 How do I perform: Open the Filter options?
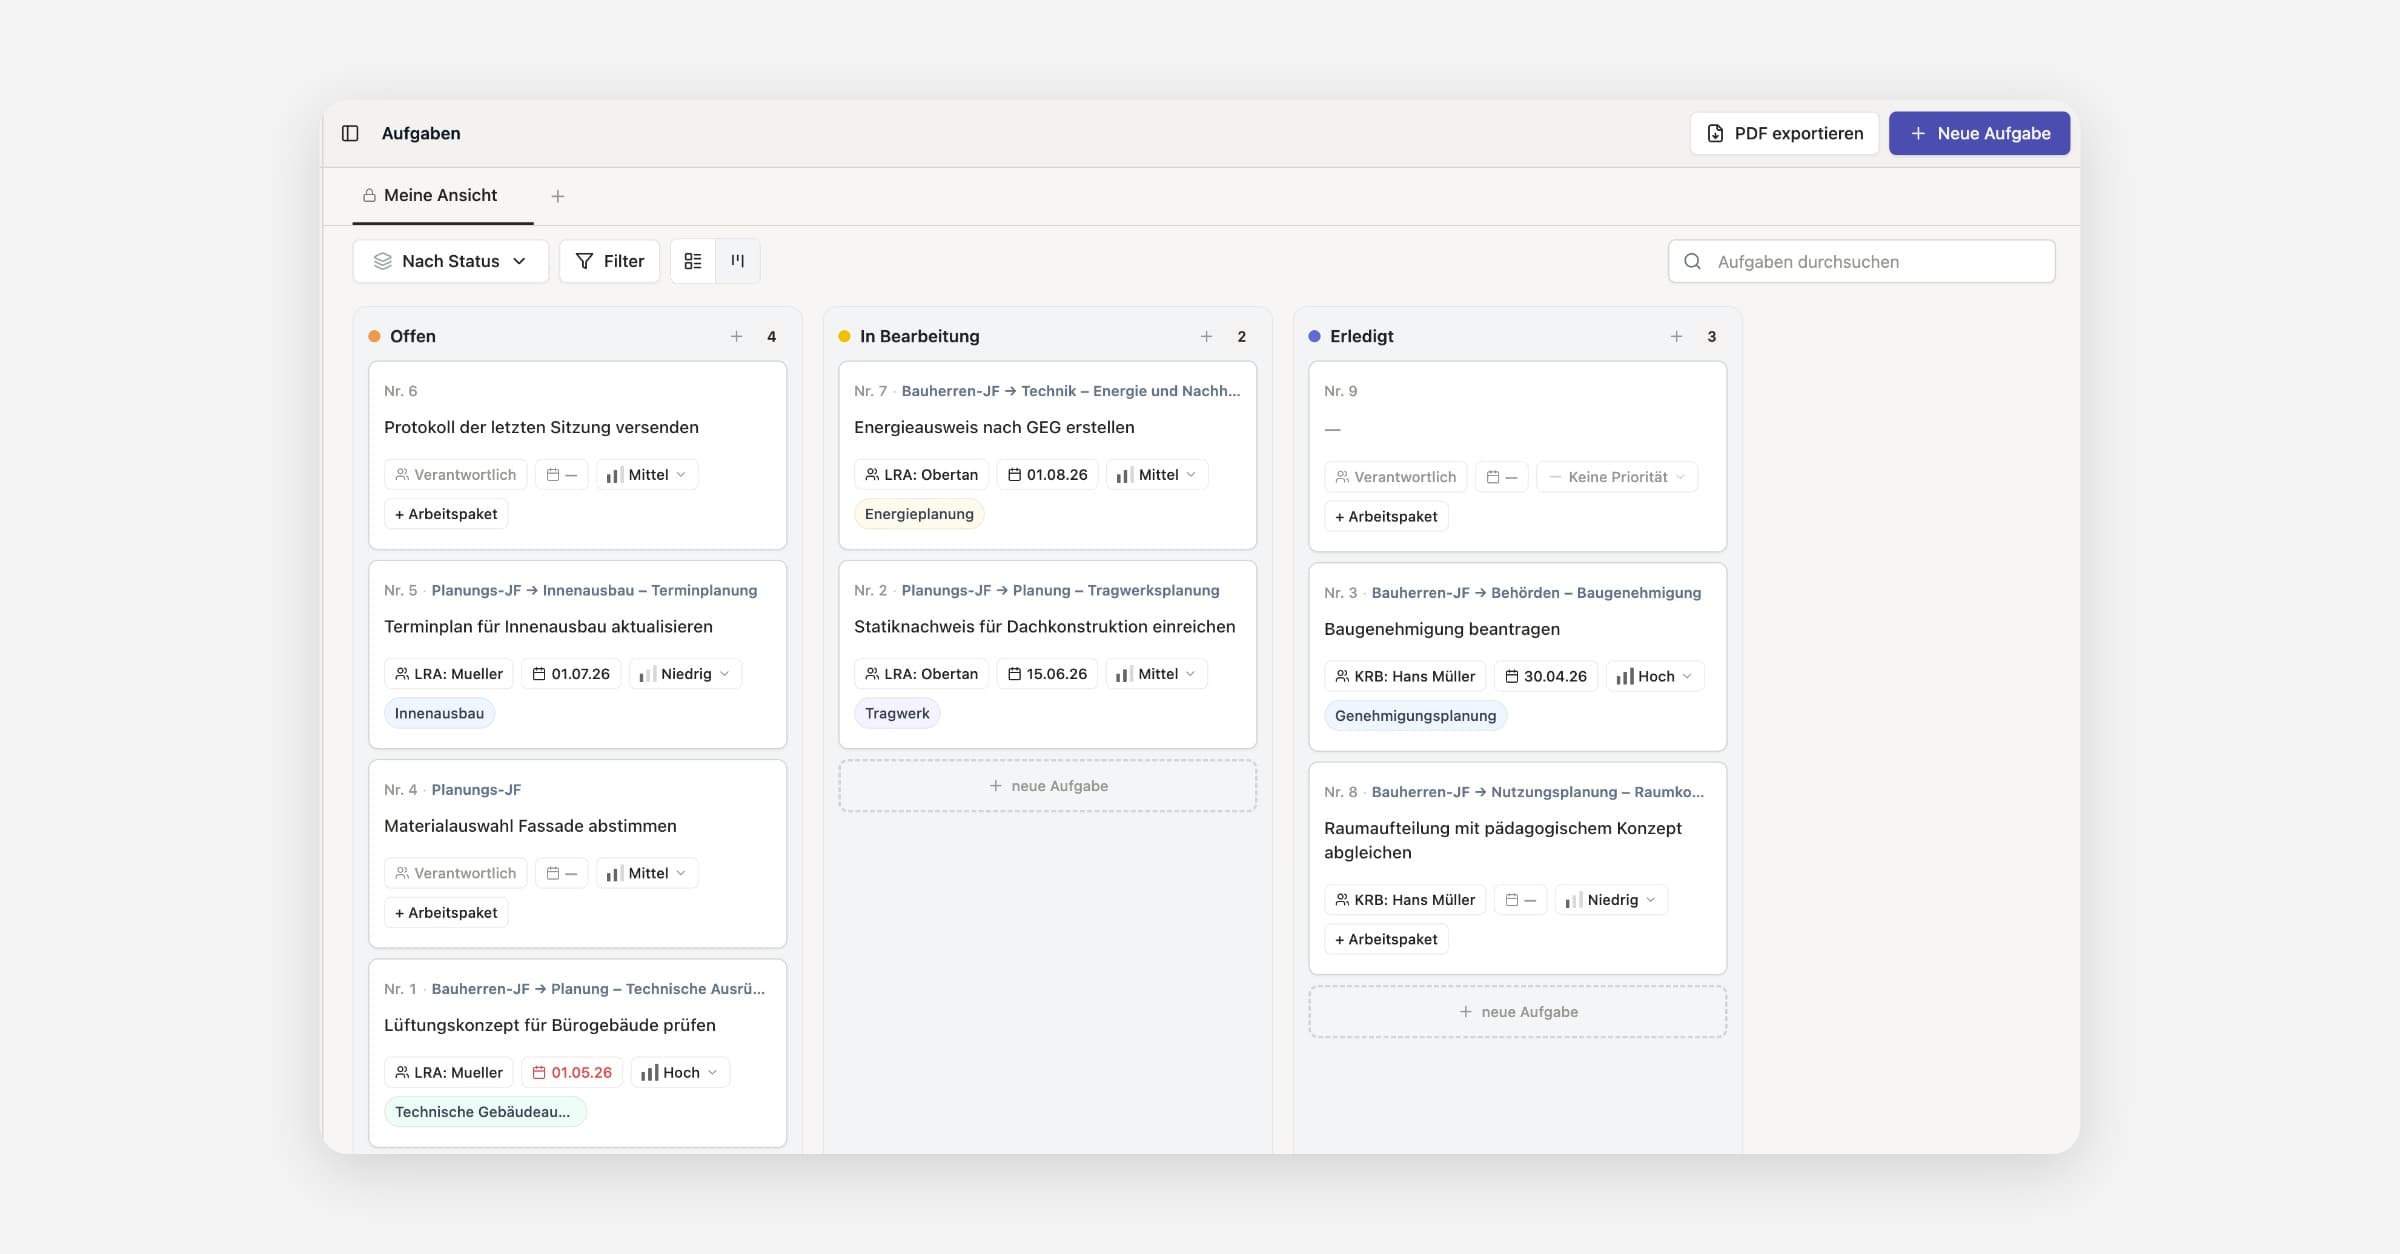pos(609,261)
